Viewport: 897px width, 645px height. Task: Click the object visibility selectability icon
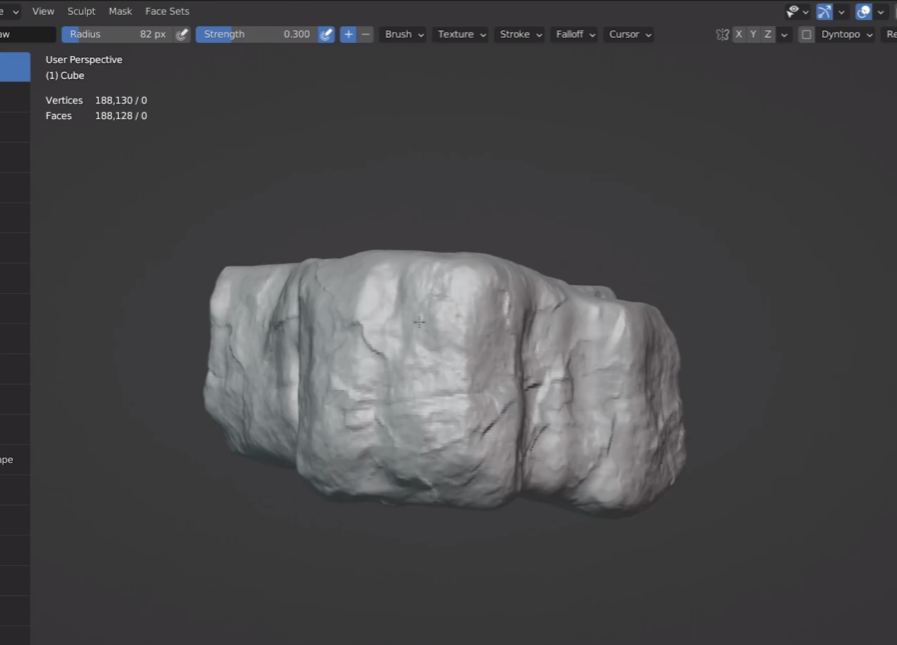[x=792, y=11]
